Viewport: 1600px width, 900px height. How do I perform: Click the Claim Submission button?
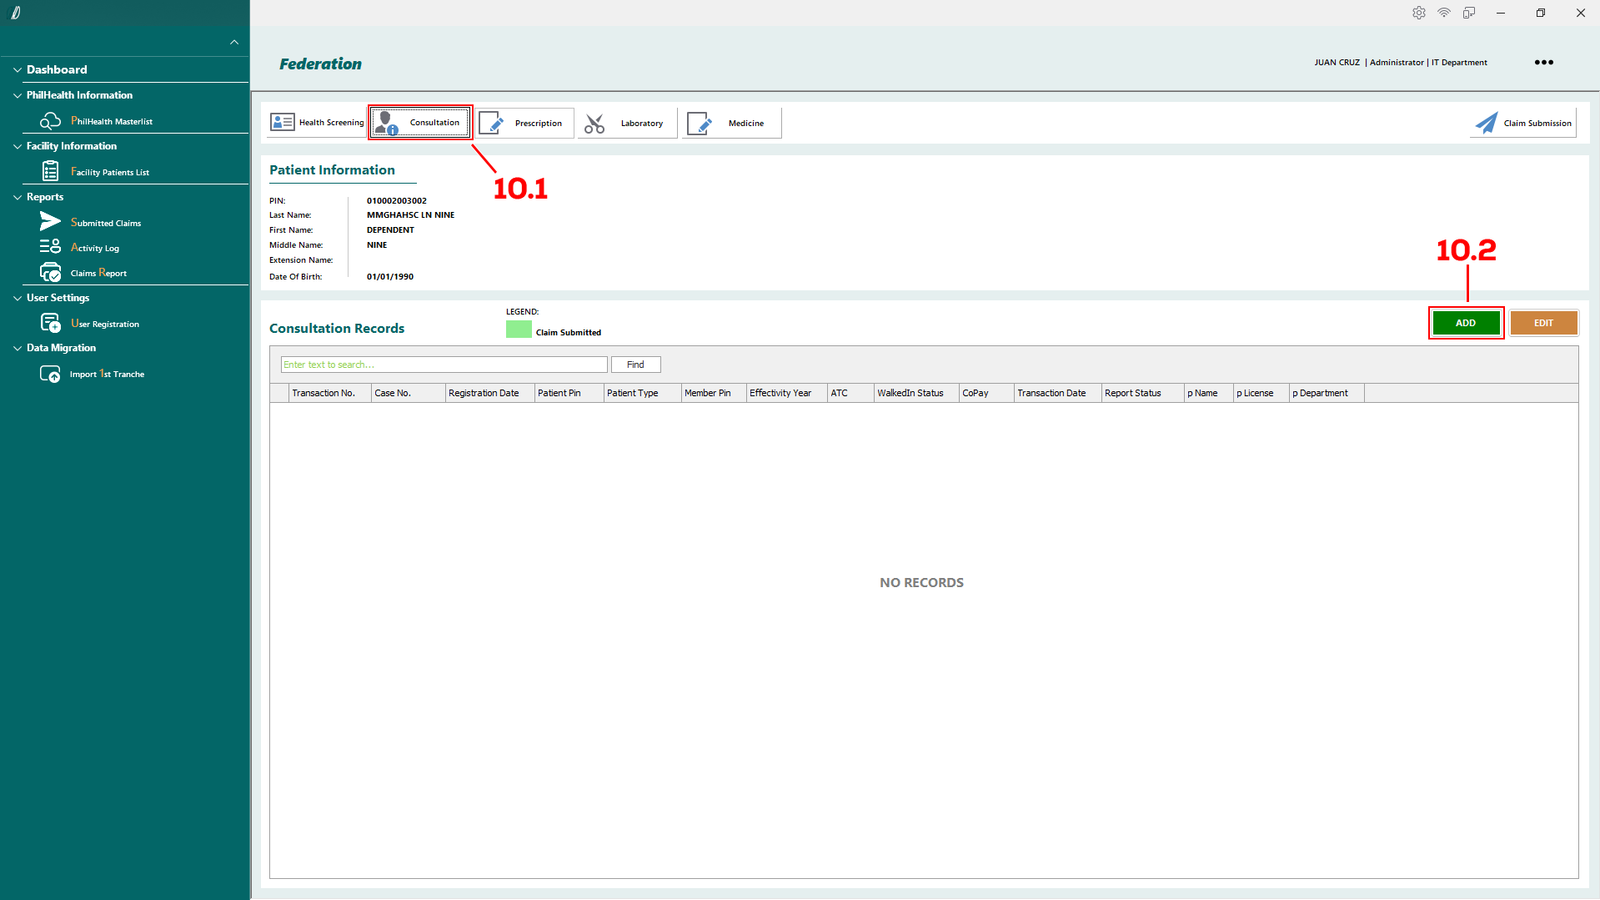(1524, 123)
